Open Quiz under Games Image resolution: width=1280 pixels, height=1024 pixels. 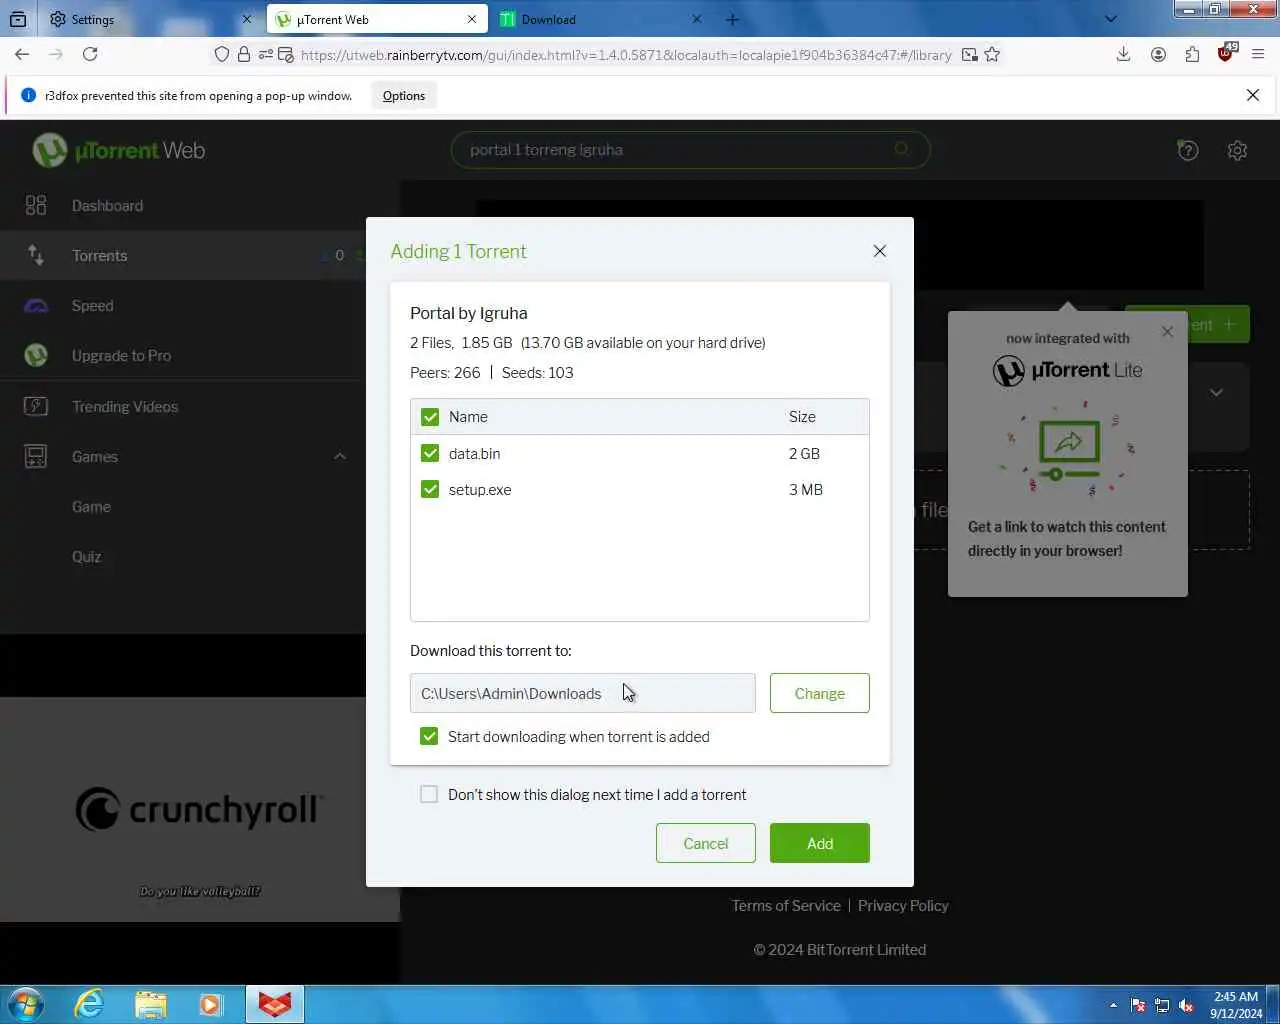86,556
